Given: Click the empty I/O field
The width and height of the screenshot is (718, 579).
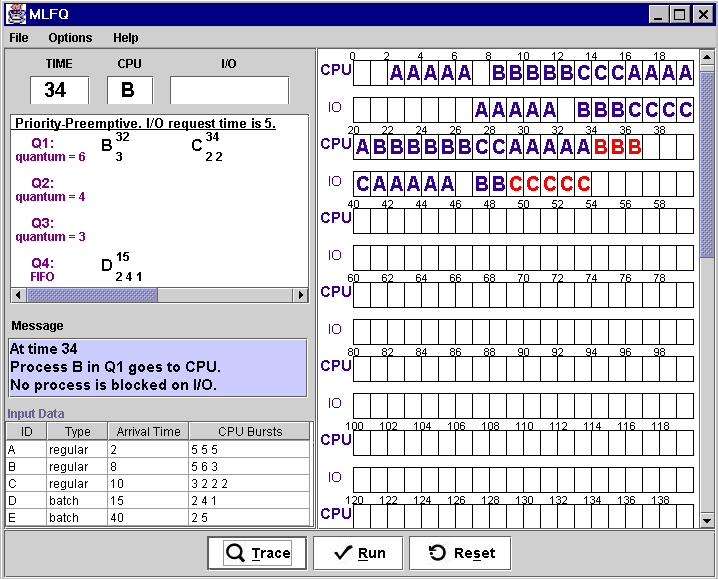Looking at the screenshot, I should pyautogui.click(x=229, y=90).
